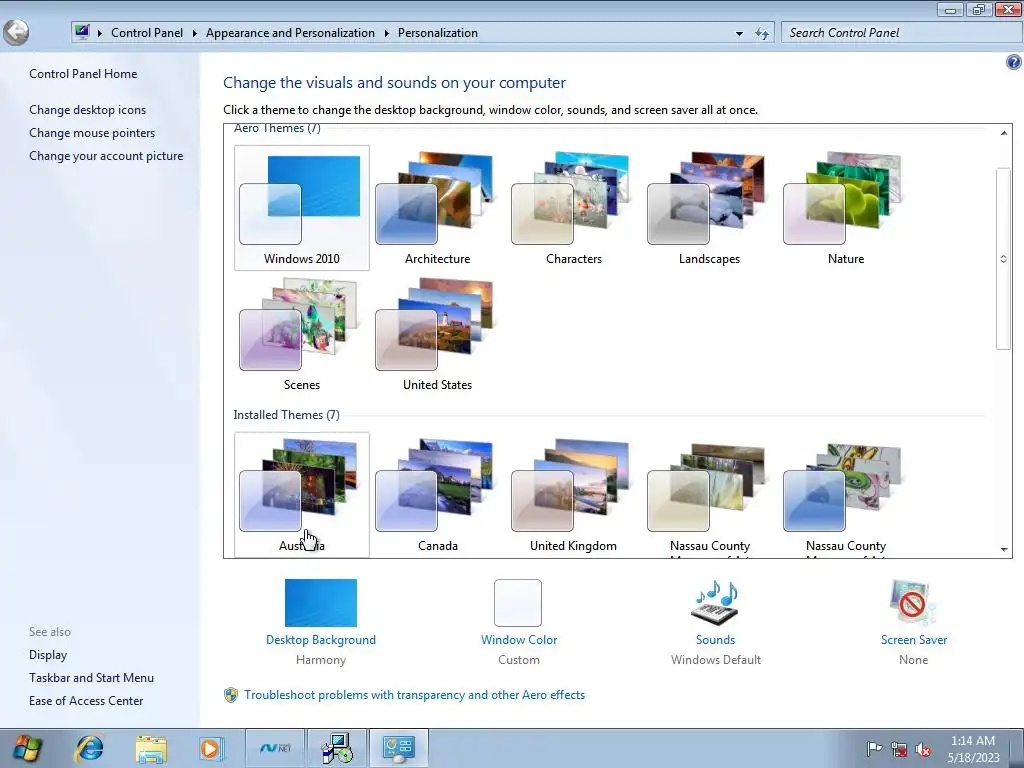Click the Control Panel taskbar icon

pos(399,748)
